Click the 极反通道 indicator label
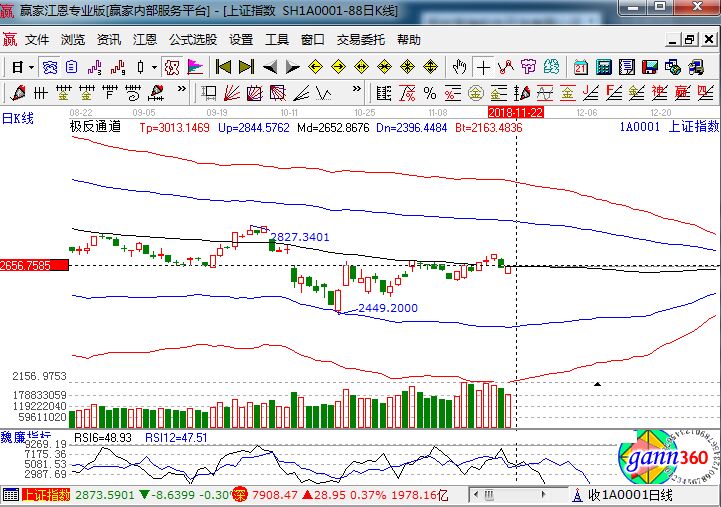721x507 pixels. click(96, 127)
